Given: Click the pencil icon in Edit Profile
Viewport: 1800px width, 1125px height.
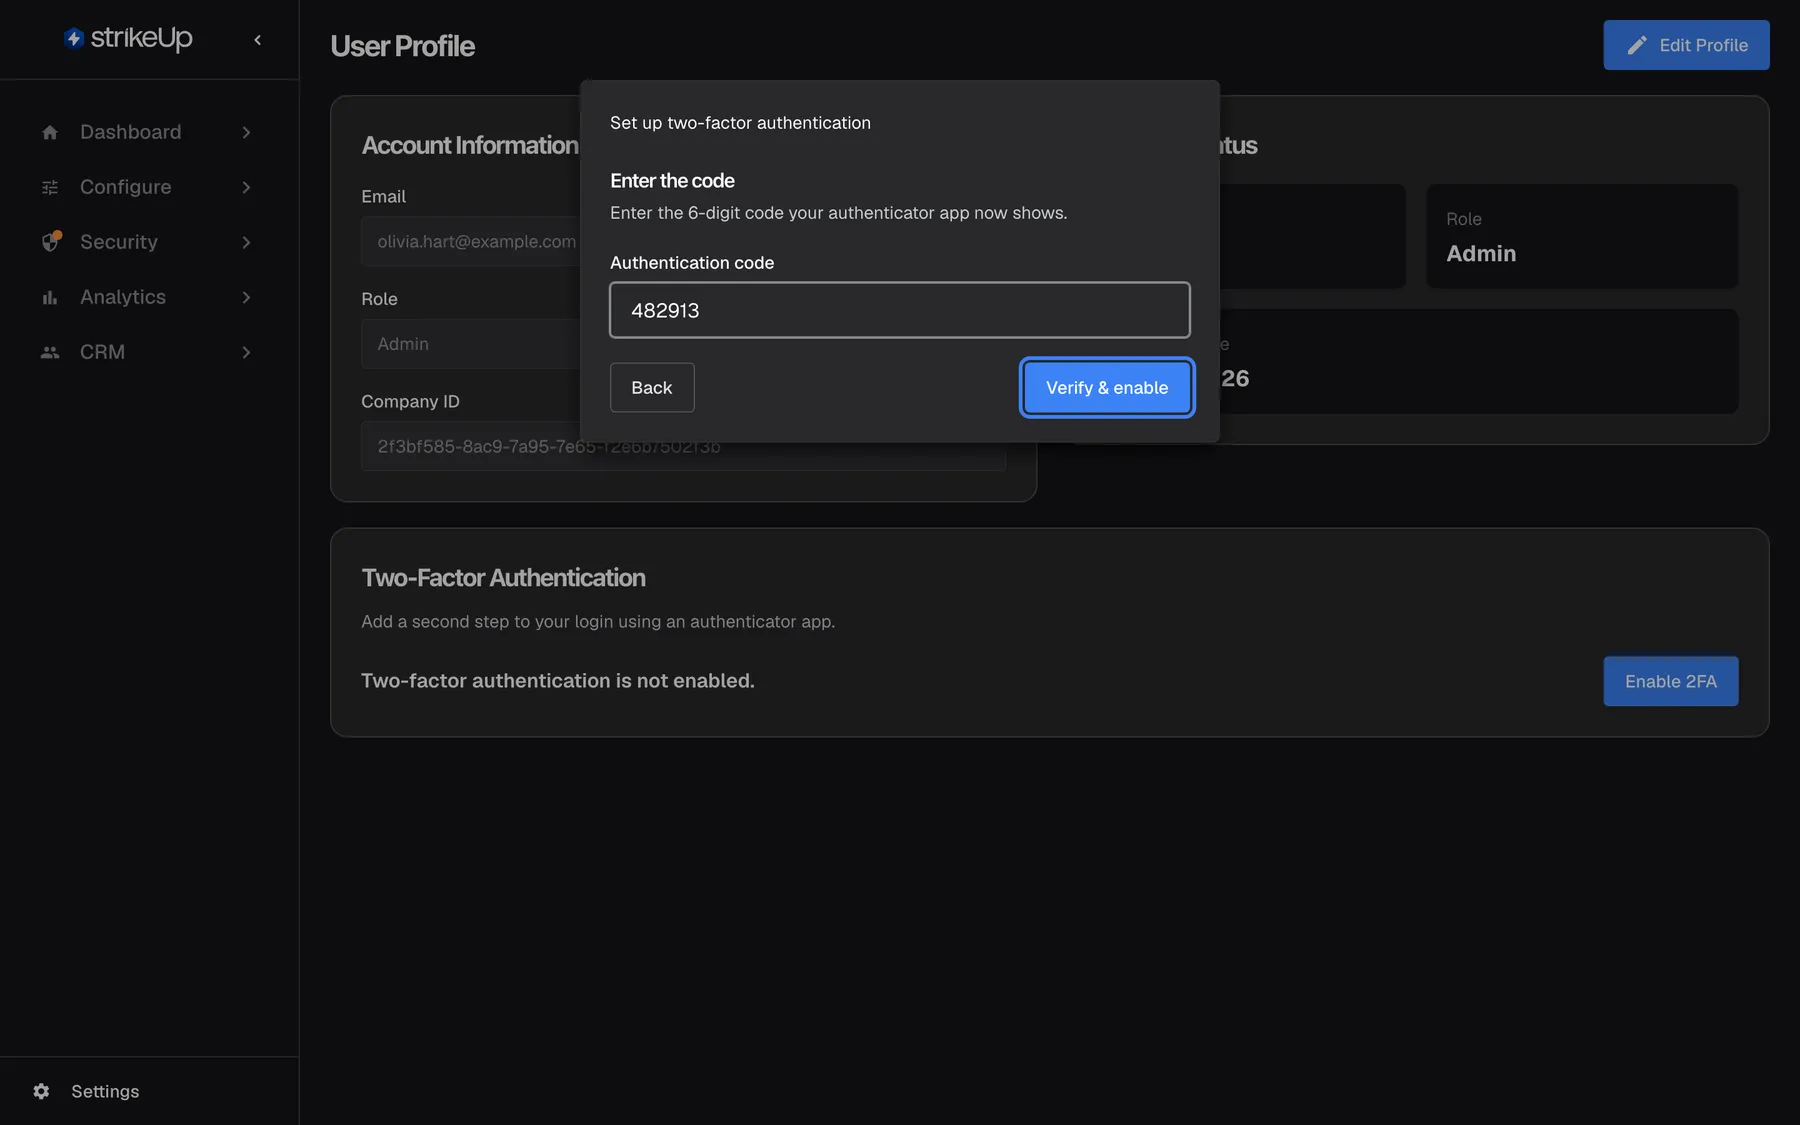Looking at the screenshot, I should click(1636, 45).
